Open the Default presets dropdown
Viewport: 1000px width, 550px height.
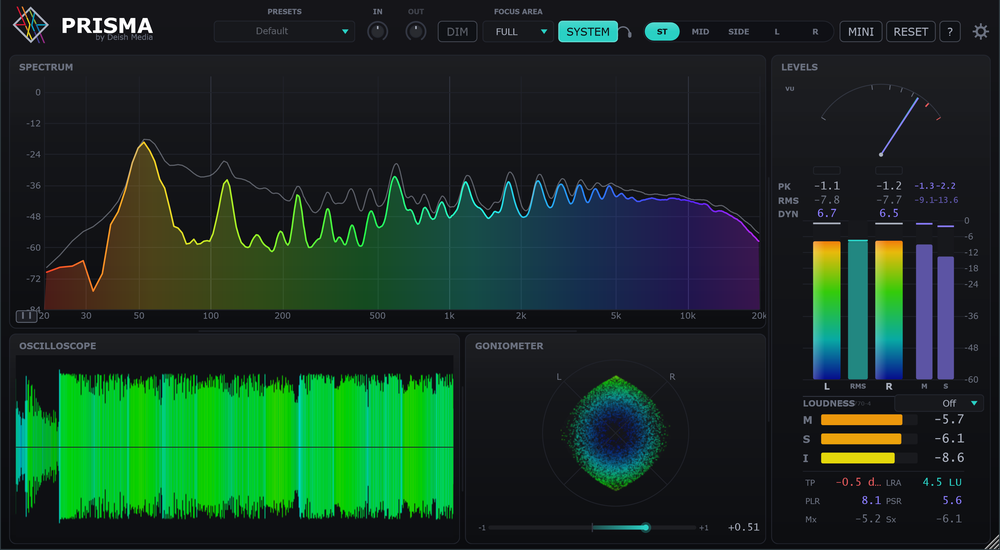[284, 31]
